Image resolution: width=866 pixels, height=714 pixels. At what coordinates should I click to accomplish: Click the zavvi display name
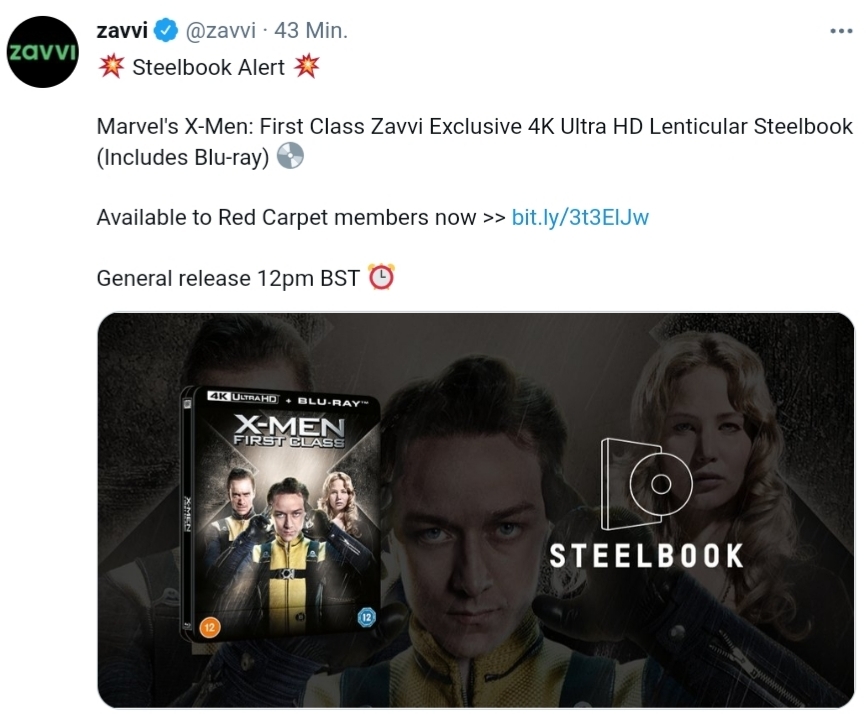pyautogui.click(x=122, y=30)
